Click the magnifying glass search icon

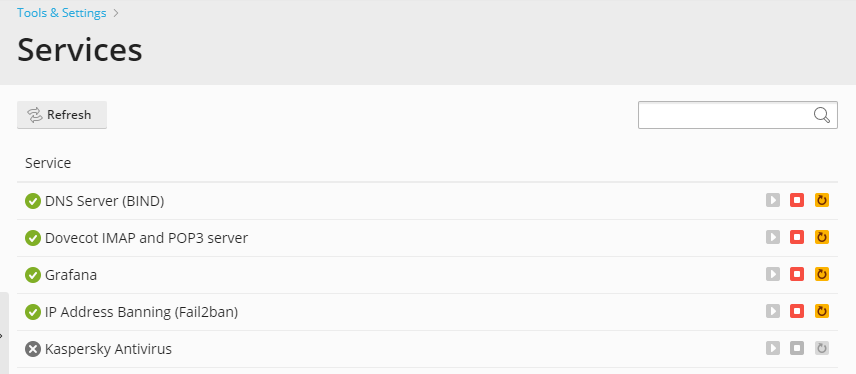click(822, 115)
